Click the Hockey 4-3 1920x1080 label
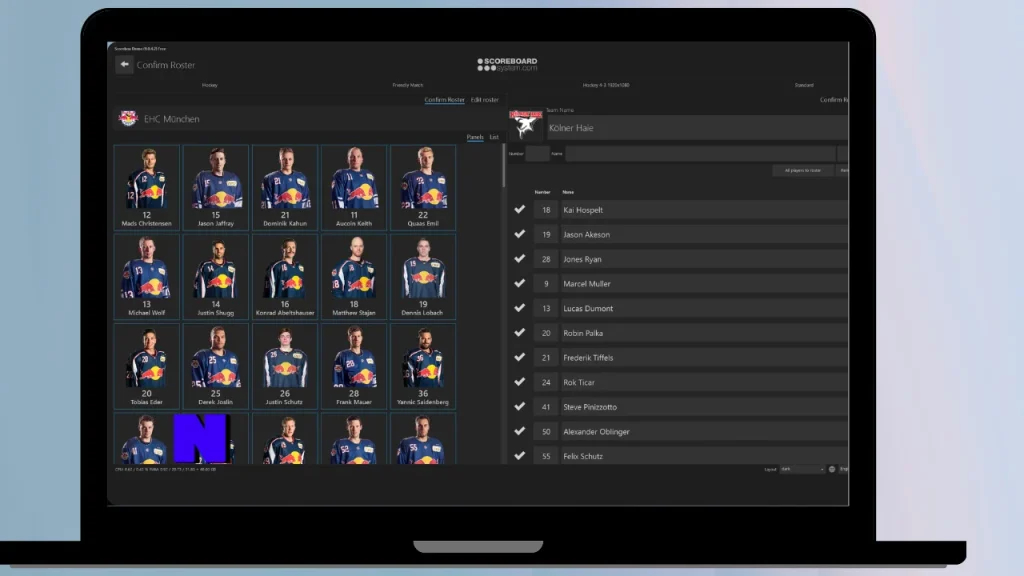The height and width of the screenshot is (576, 1024). 606,85
